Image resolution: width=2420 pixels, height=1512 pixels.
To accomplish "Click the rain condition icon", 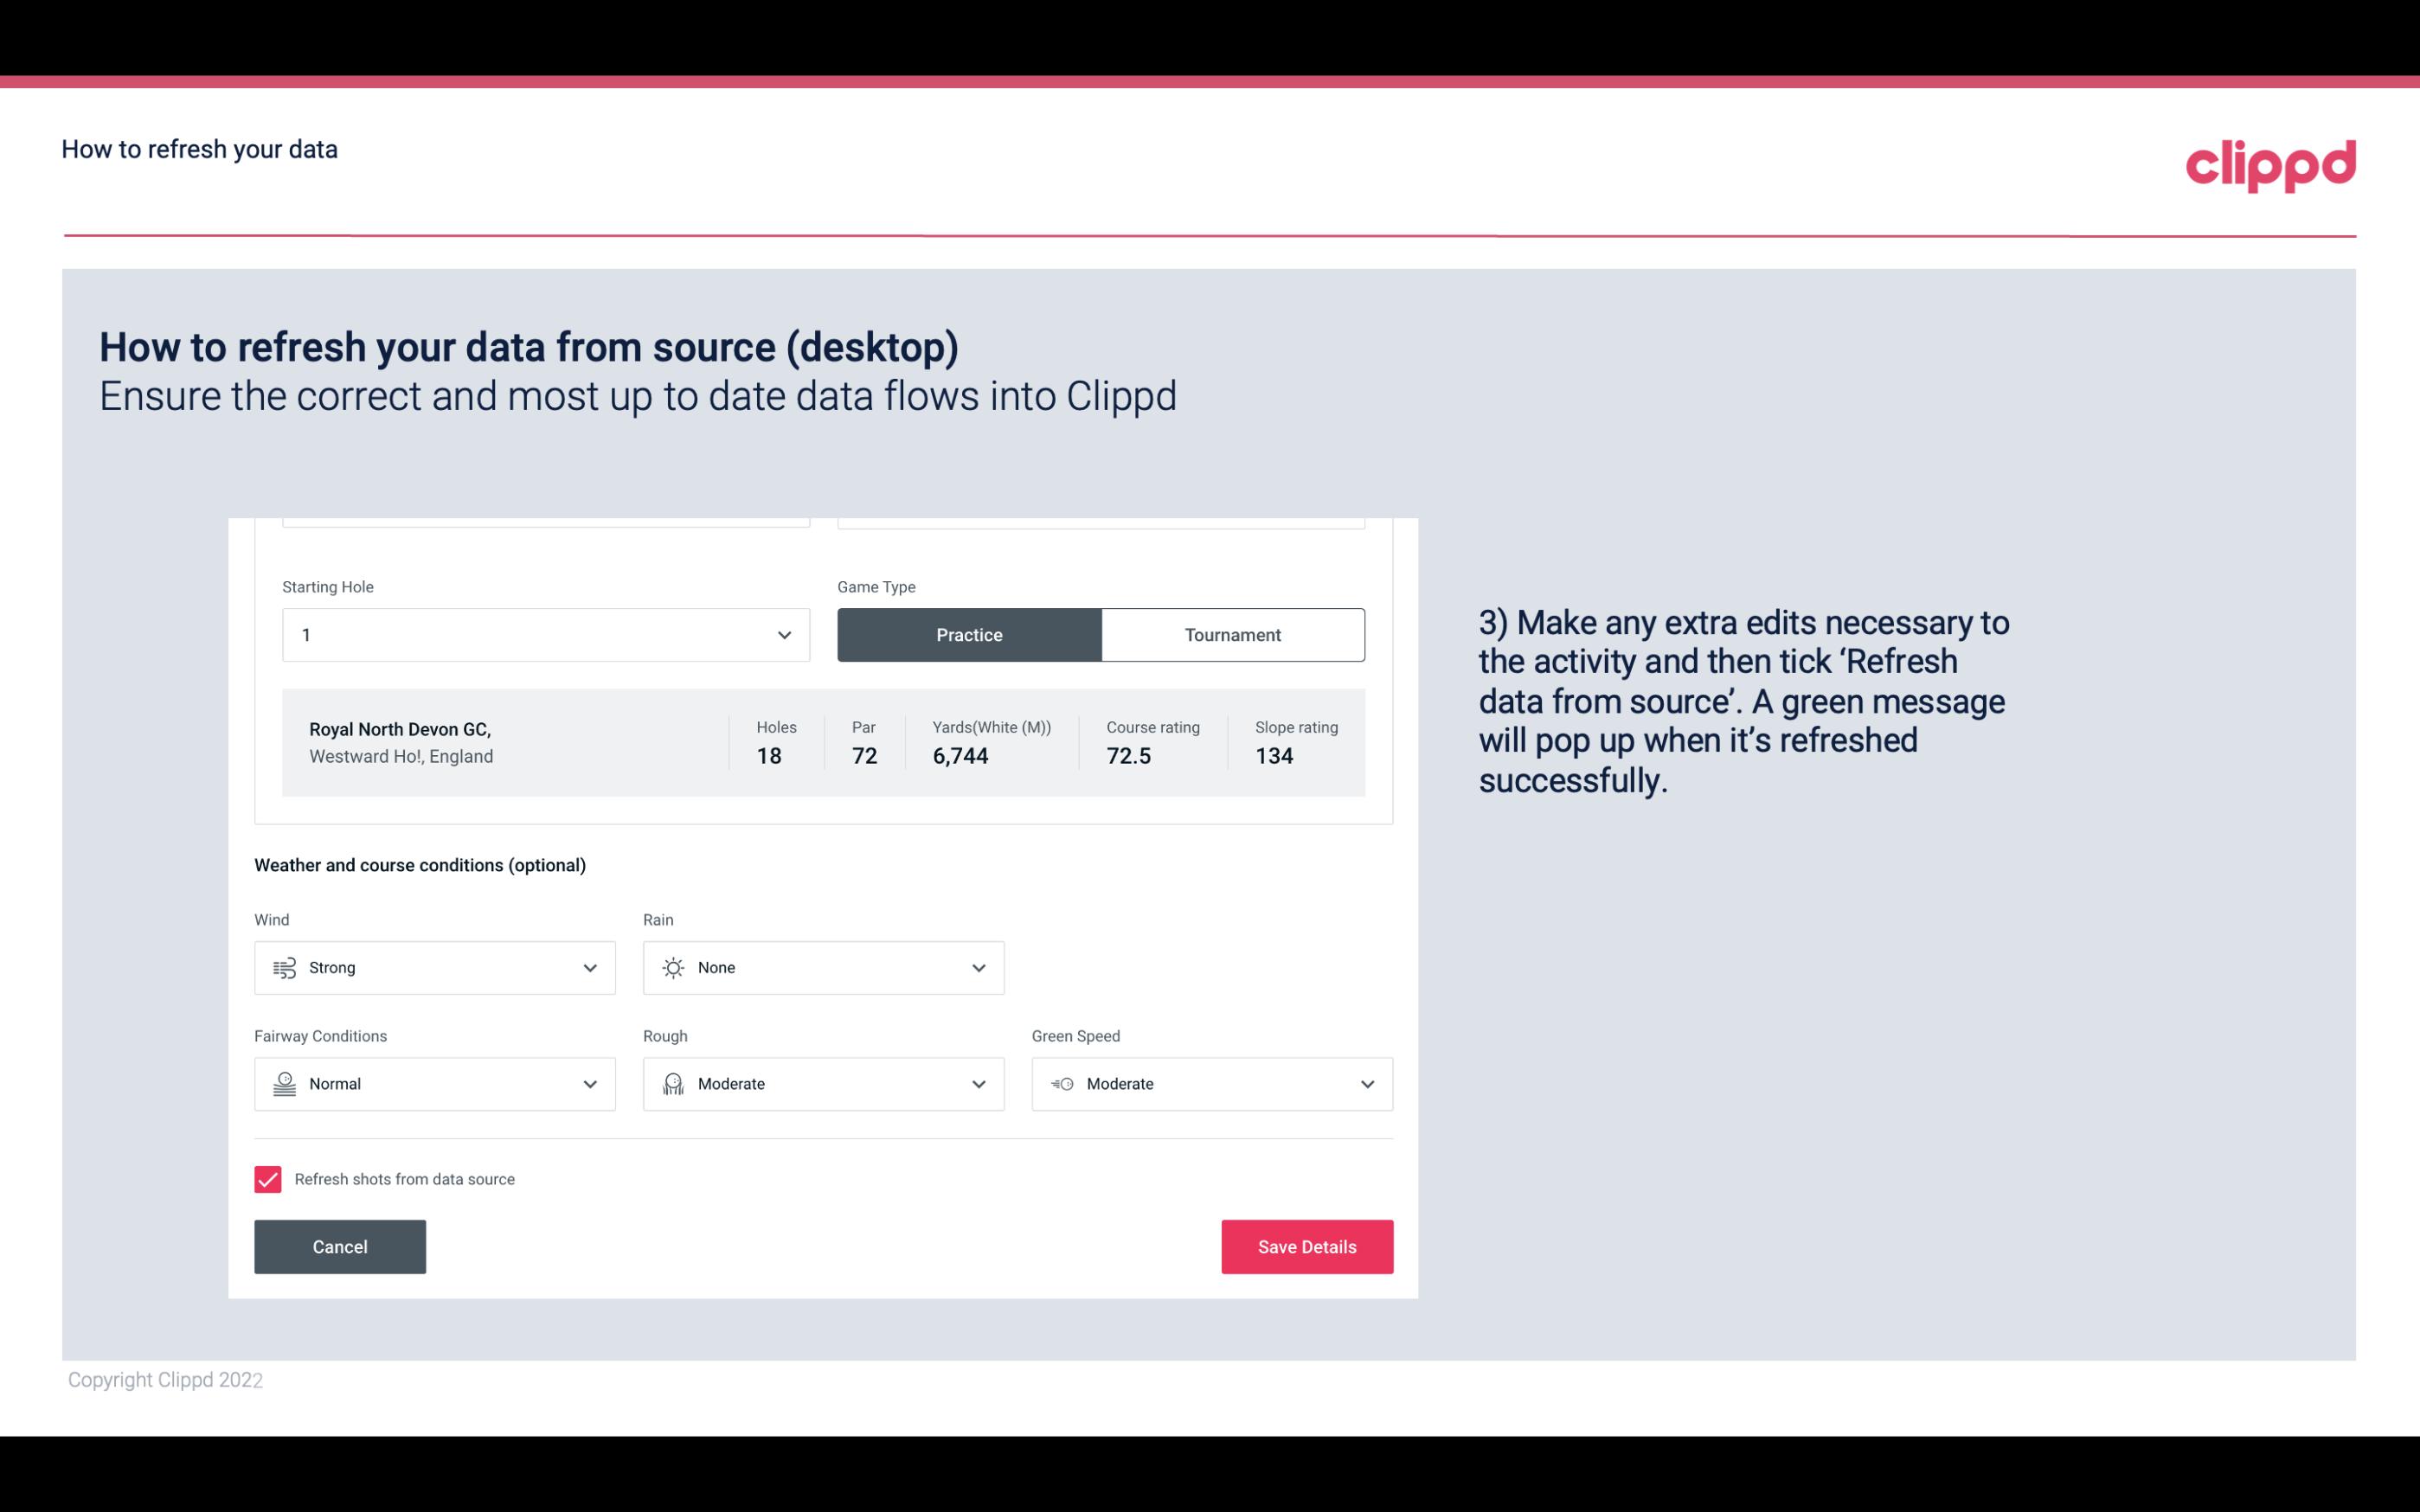I will coord(672,967).
